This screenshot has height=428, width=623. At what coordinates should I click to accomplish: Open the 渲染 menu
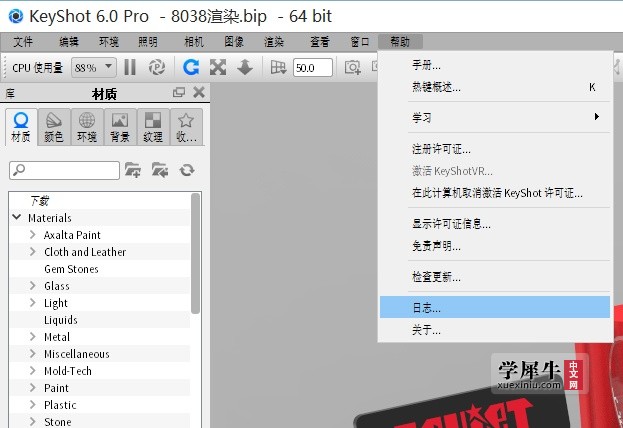click(274, 42)
